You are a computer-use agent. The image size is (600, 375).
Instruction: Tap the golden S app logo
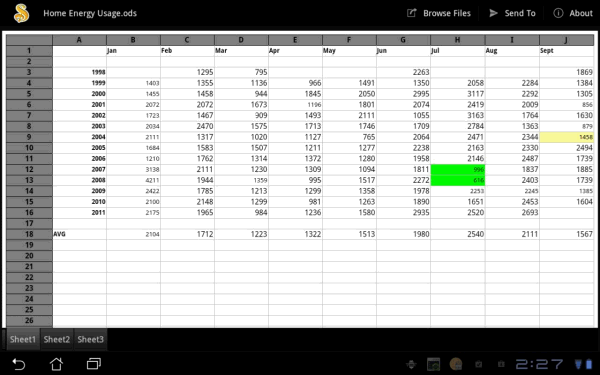click(21, 13)
